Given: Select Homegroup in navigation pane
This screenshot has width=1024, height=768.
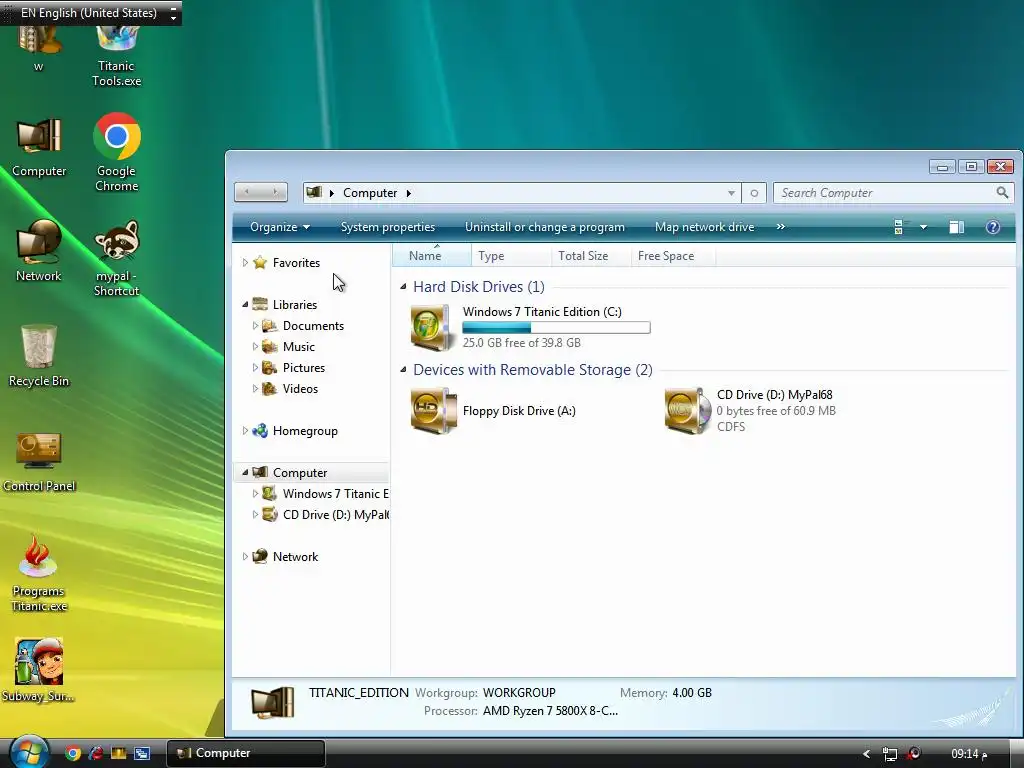Looking at the screenshot, I should tap(305, 431).
